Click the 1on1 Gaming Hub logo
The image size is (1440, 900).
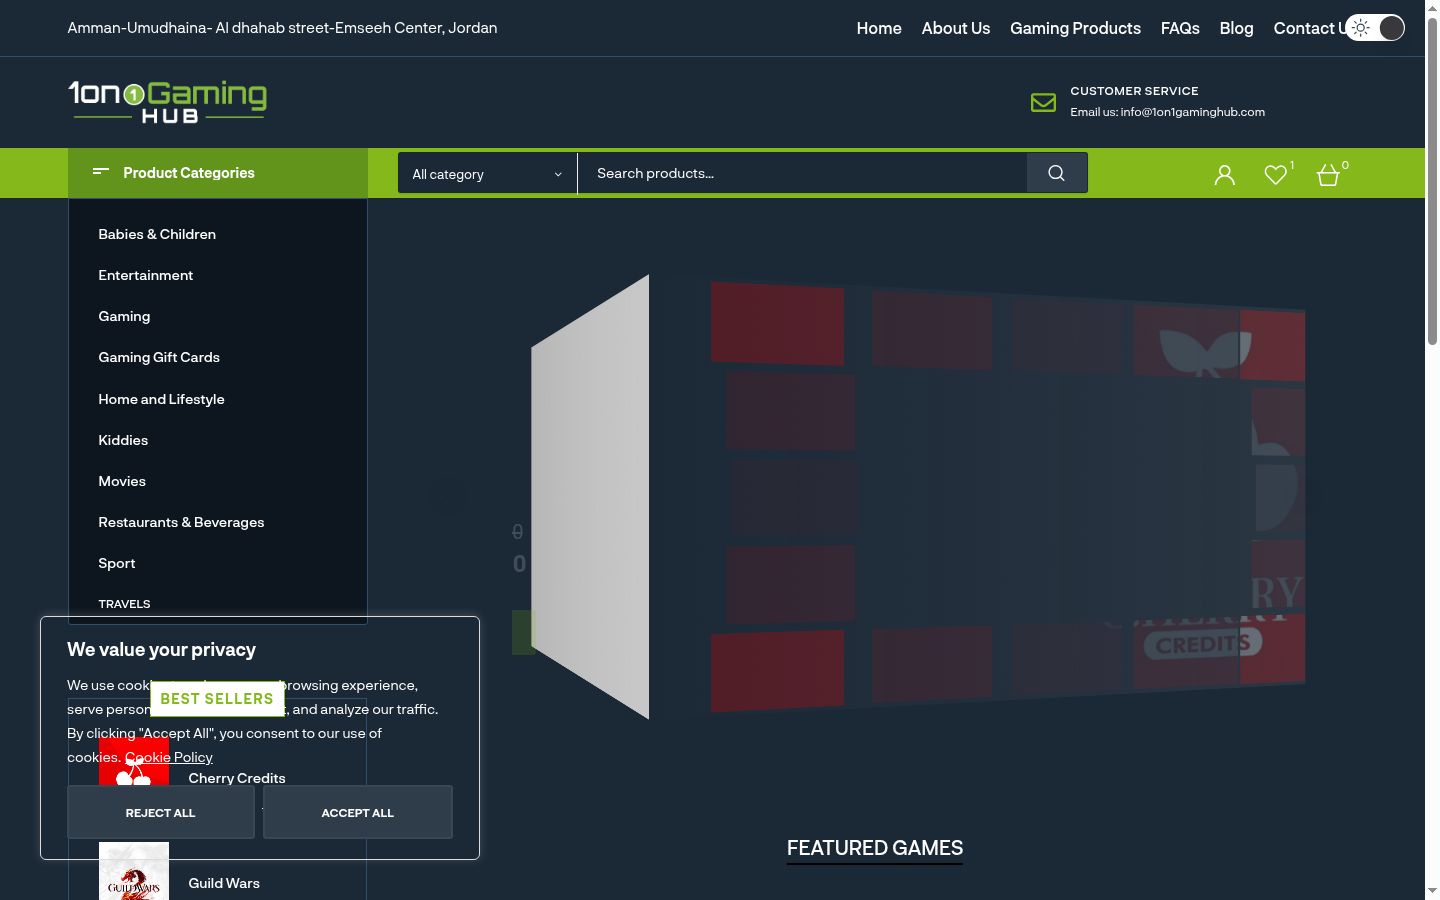coord(167,102)
